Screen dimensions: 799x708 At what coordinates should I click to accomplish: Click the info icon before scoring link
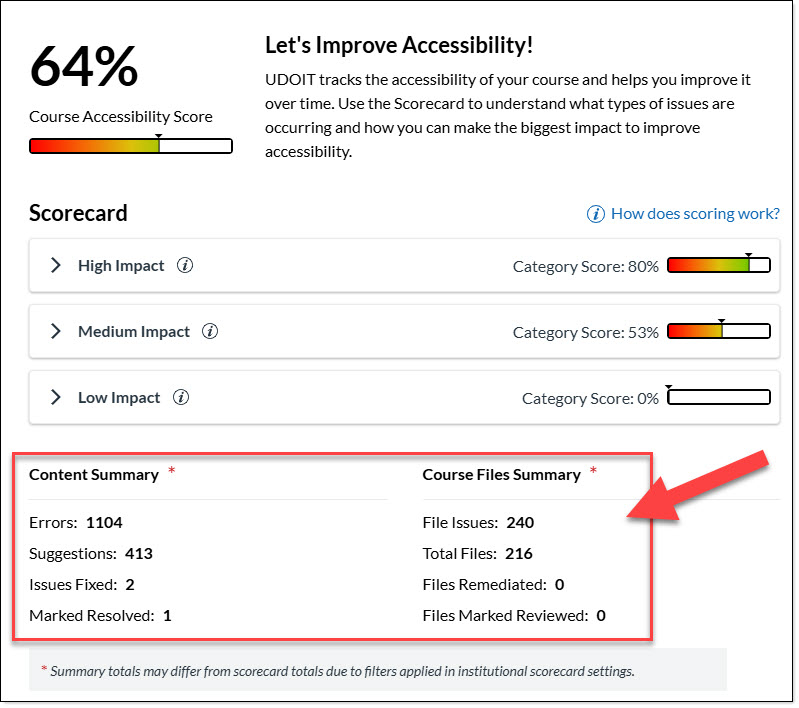click(x=596, y=214)
